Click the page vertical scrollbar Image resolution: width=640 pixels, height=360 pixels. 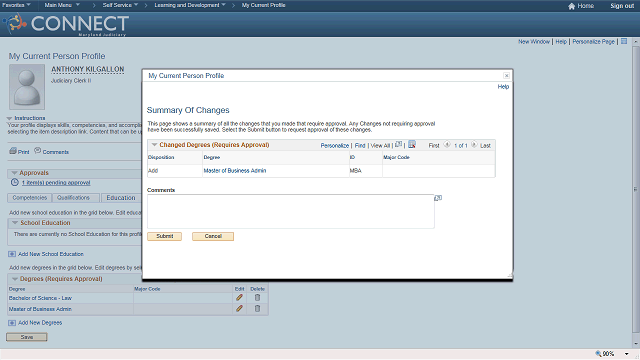pyautogui.click(x=636, y=190)
